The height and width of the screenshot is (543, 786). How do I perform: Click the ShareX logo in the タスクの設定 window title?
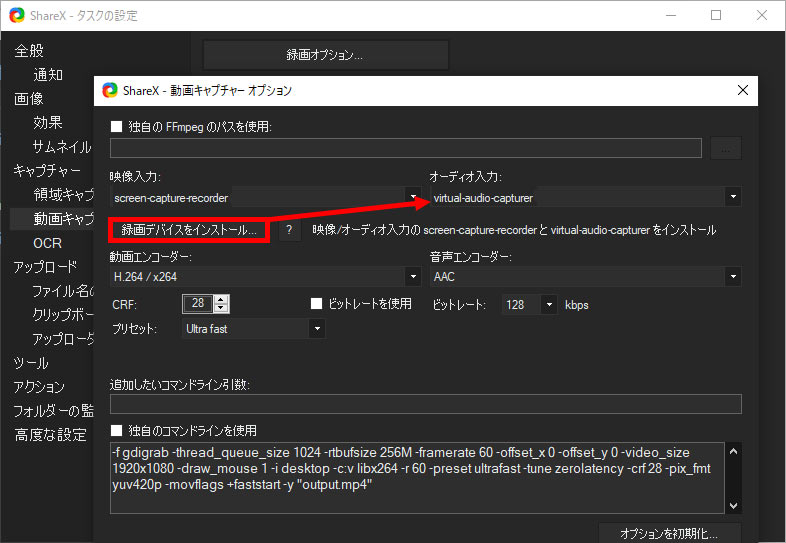point(17,15)
